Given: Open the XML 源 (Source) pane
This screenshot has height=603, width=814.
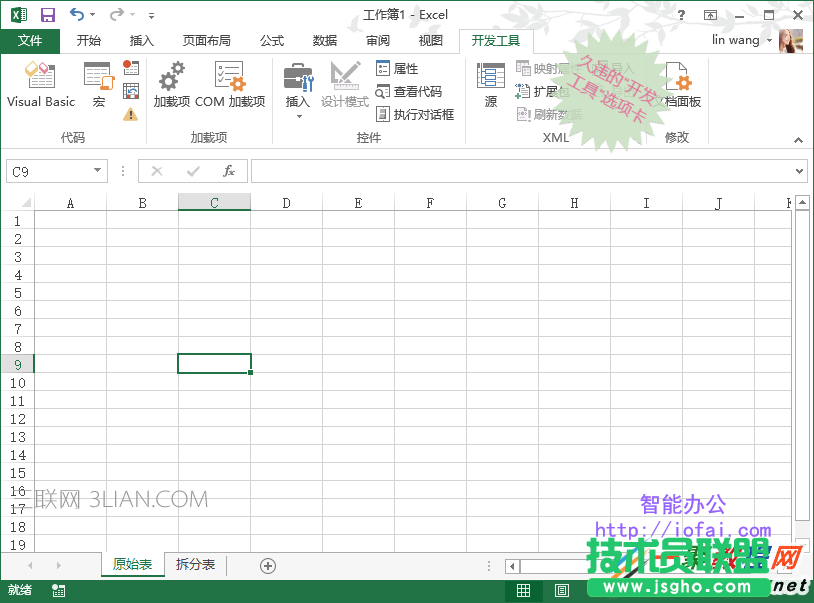Looking at the screenshot, I should tap(490, 85).
